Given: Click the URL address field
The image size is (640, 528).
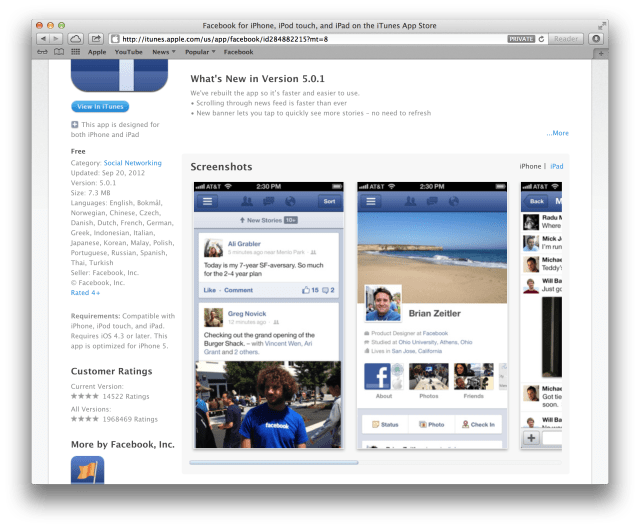Looking at the screenshot, I should point(308,39).
